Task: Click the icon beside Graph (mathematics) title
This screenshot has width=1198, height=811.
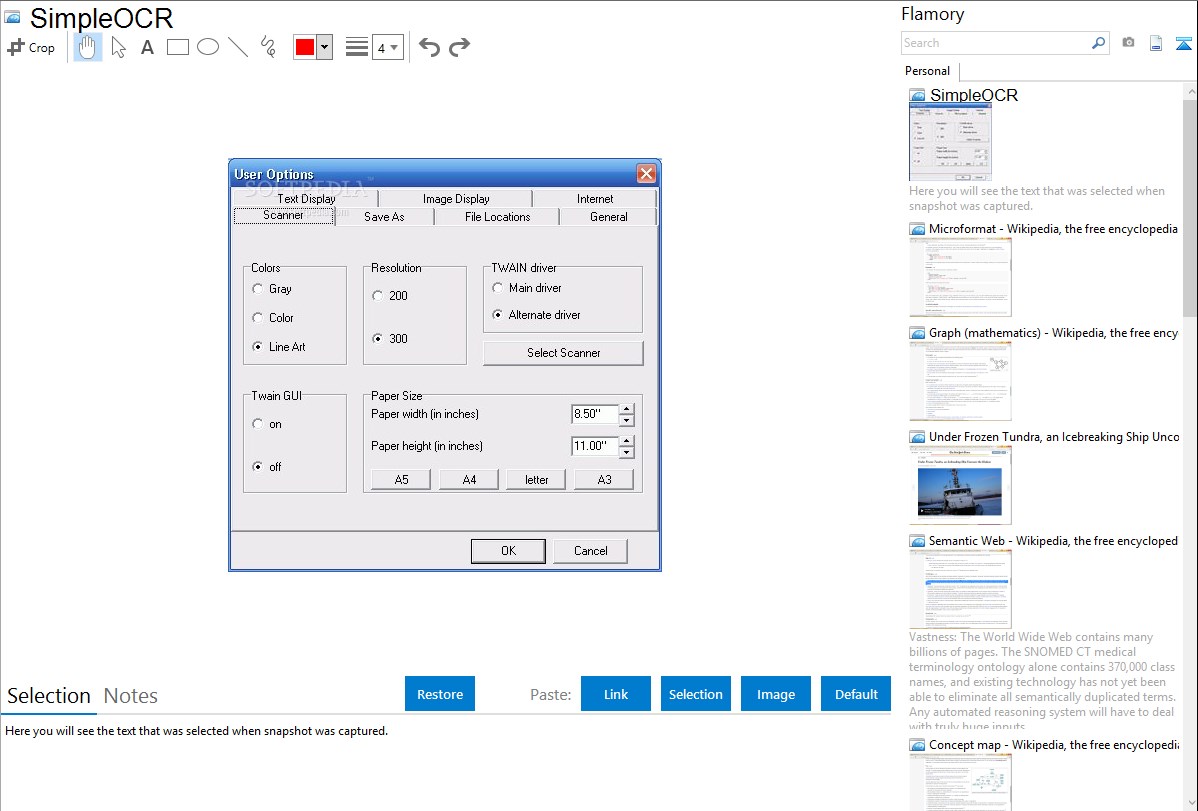Action: (917, 333)
